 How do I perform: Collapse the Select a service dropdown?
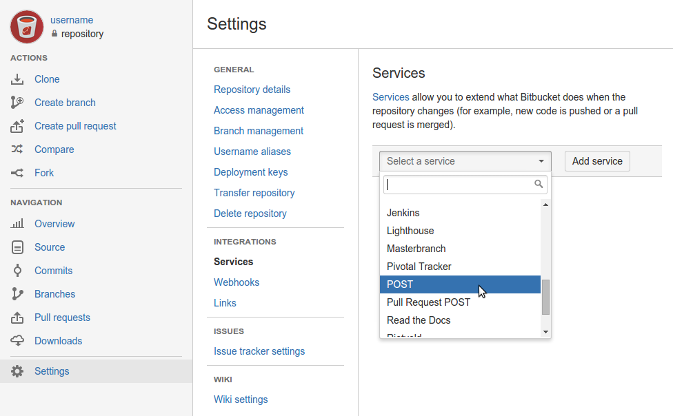pyautogui.click(x=465, y=161)
